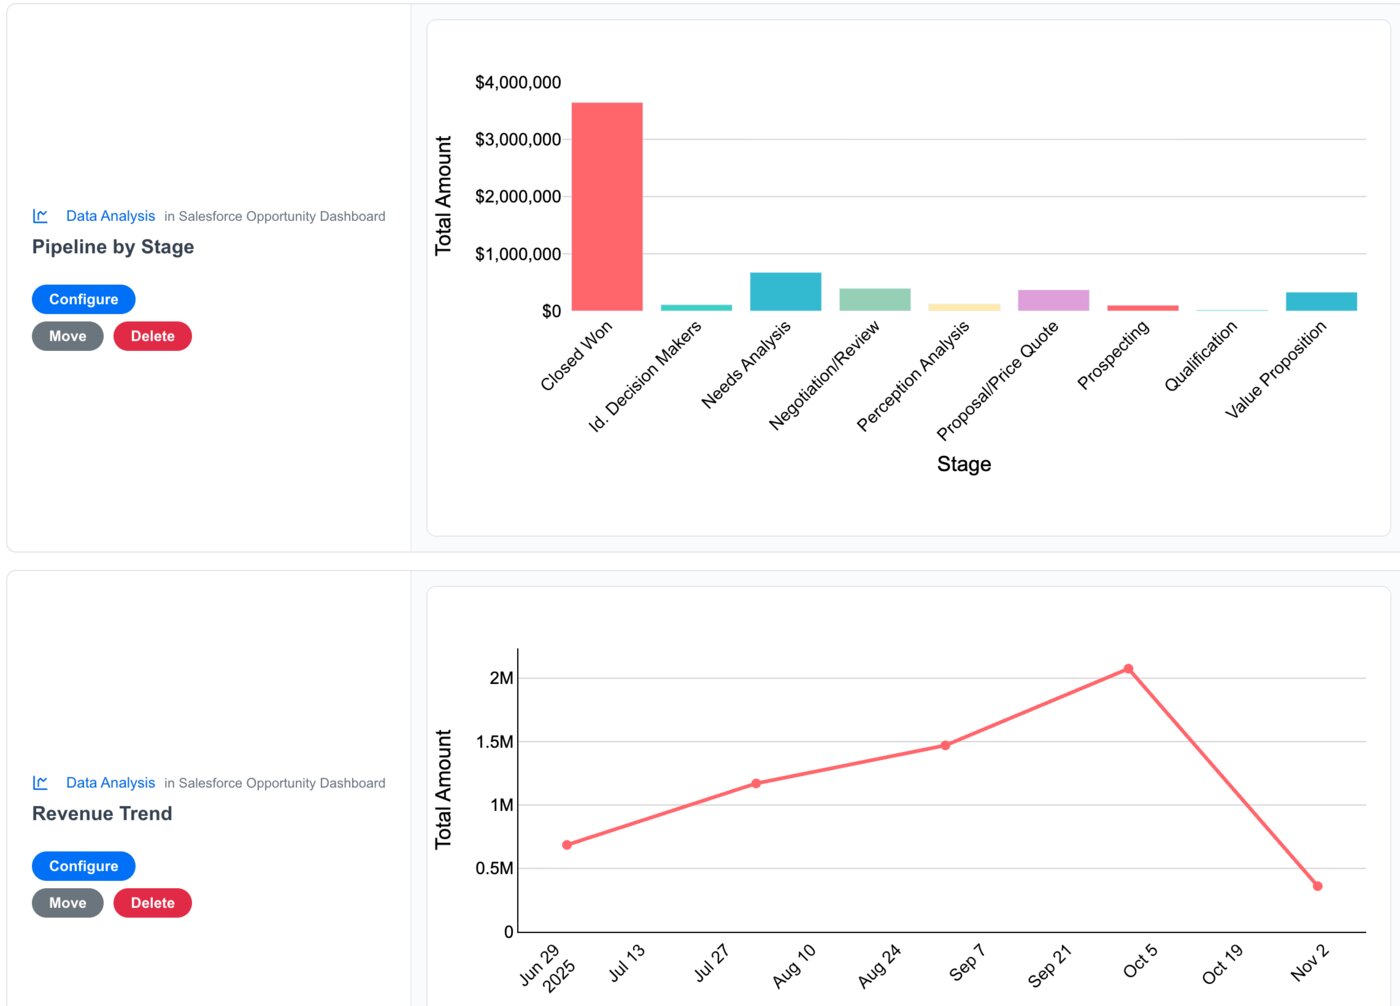This screenshot has height=1006, width=1400.
Task: Configure the Revenue Trend widget
Action: 83,865
